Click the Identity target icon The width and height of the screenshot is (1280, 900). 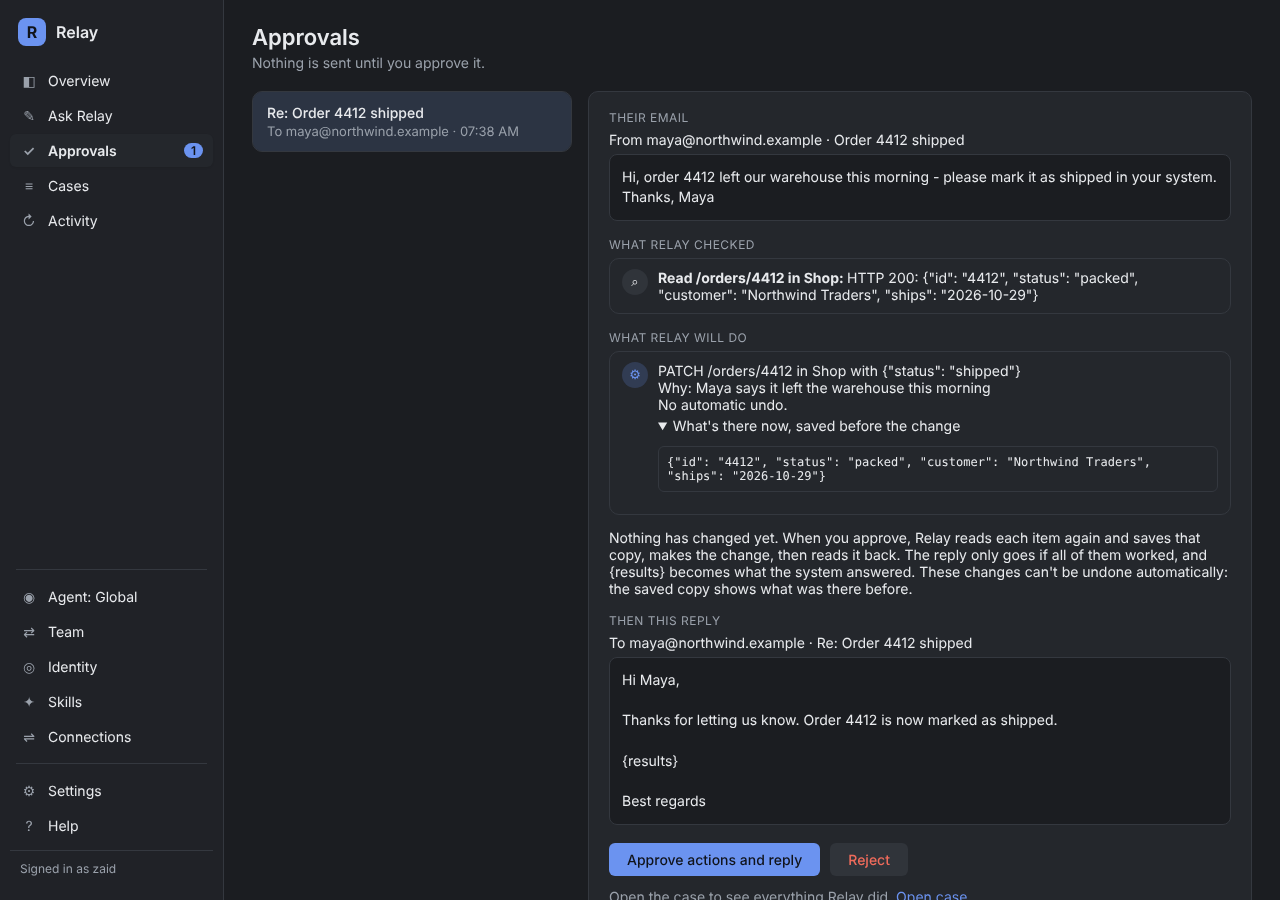[x=29, y=667]
